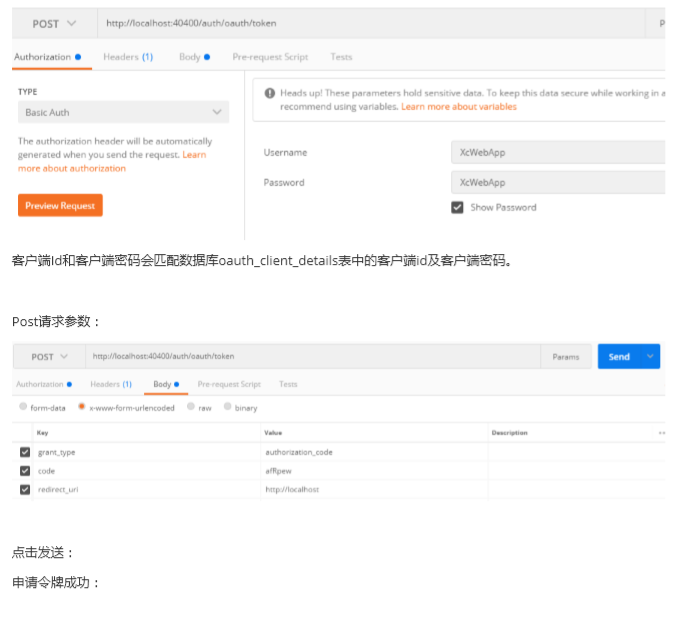Open the column options ellipsis in the params table

661,433
